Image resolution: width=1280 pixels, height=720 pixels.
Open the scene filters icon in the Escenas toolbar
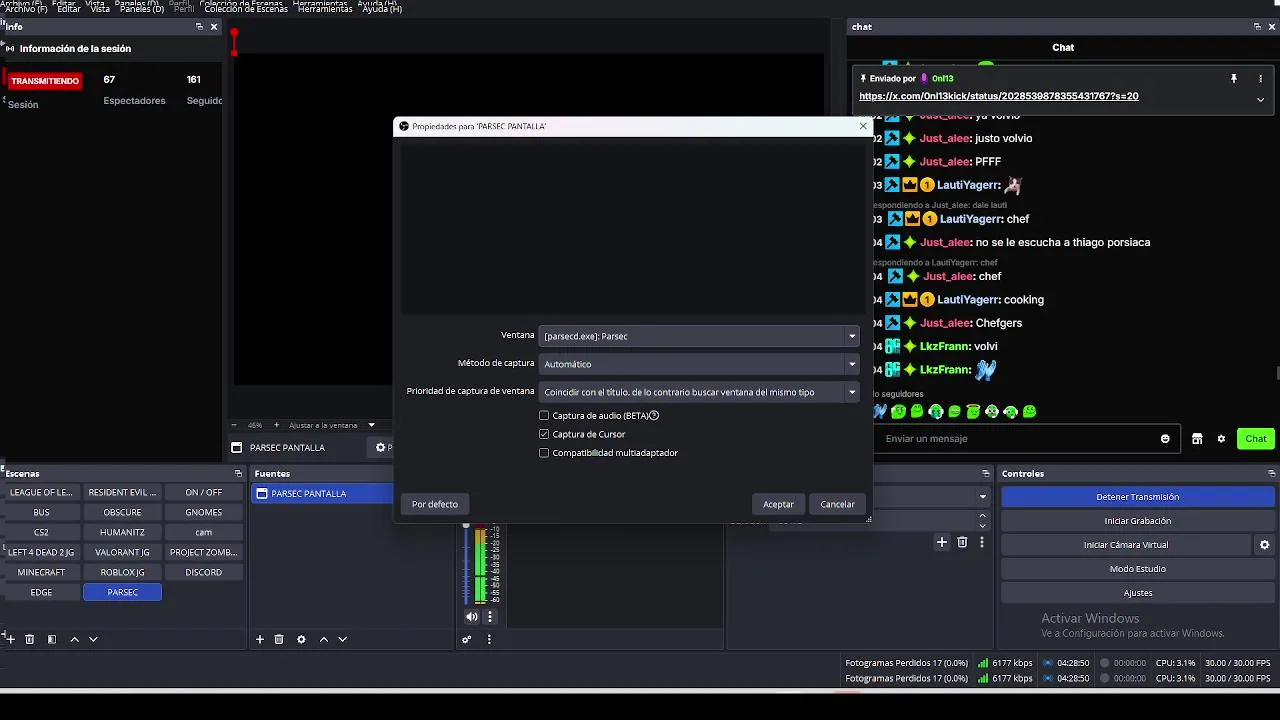click(52, 639)
